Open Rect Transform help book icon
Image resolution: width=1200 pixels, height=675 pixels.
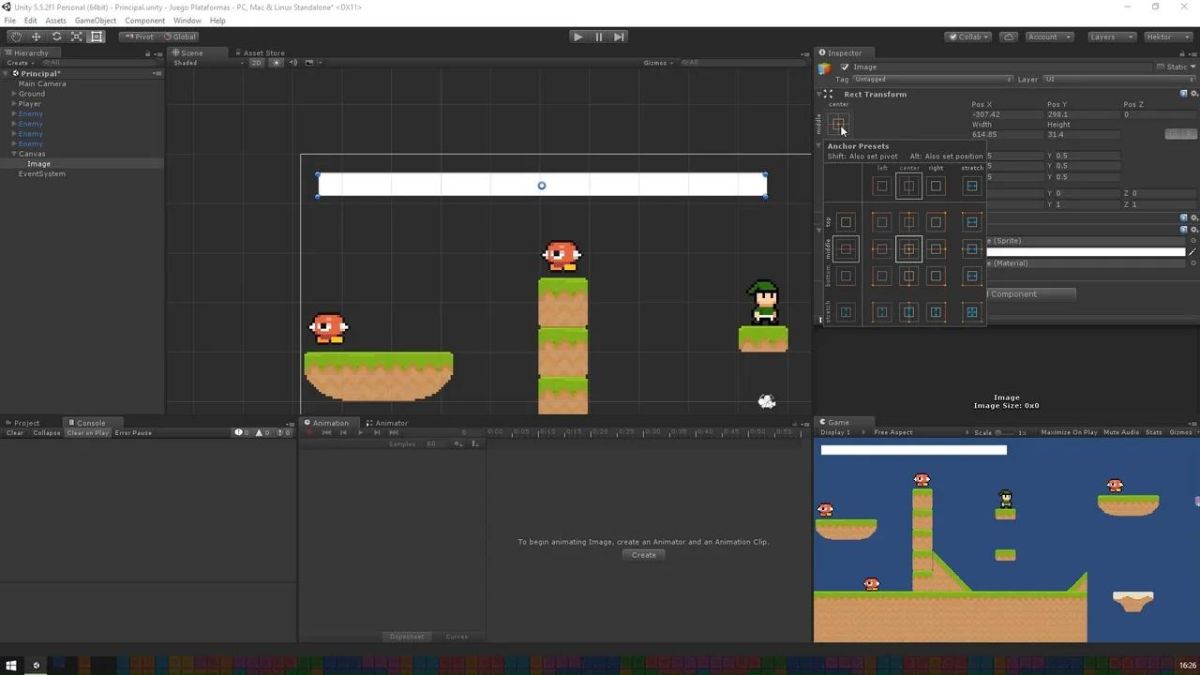pyautogui.click(x=1184, y=94)
